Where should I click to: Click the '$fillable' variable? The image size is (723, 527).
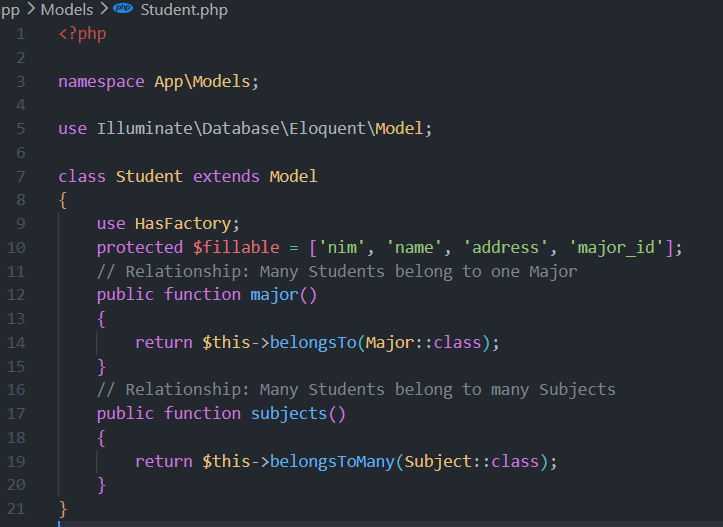click(x=236, y=248)
